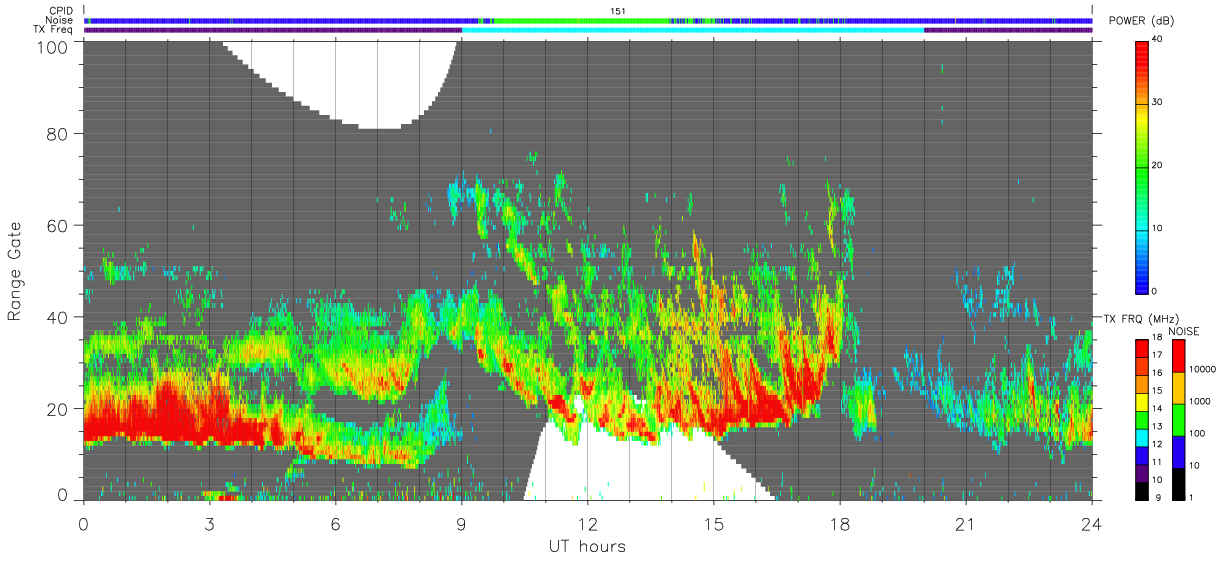Click the y-axis tick label 80
The height and width of the screenshot is (567, 1228).
coord(57,133)
